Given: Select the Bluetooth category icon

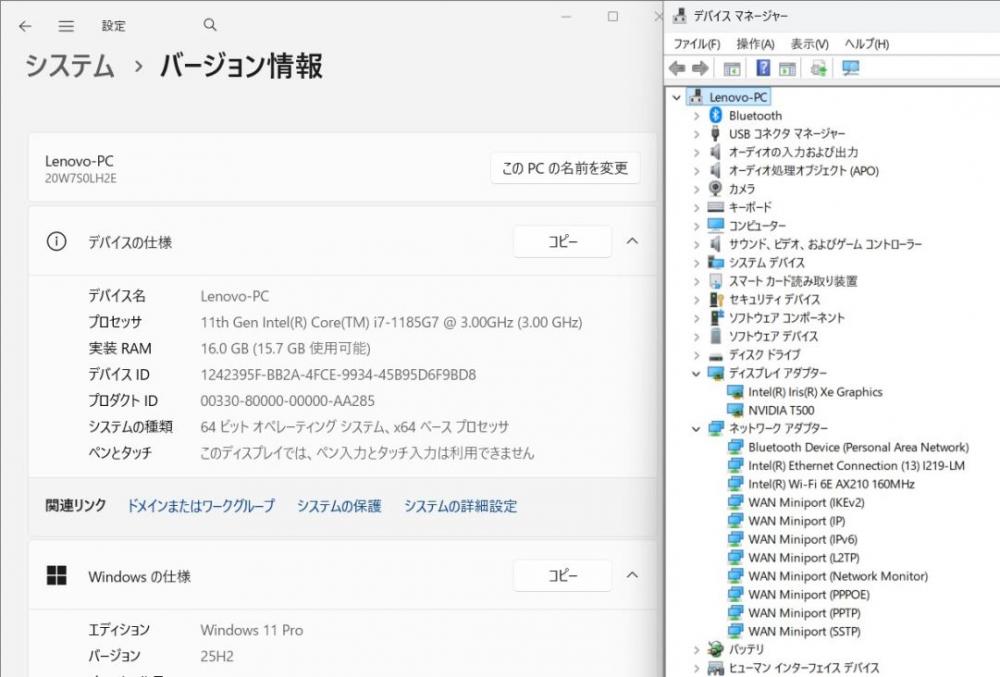Looking at the screenshot, I should tap(716, 115).
